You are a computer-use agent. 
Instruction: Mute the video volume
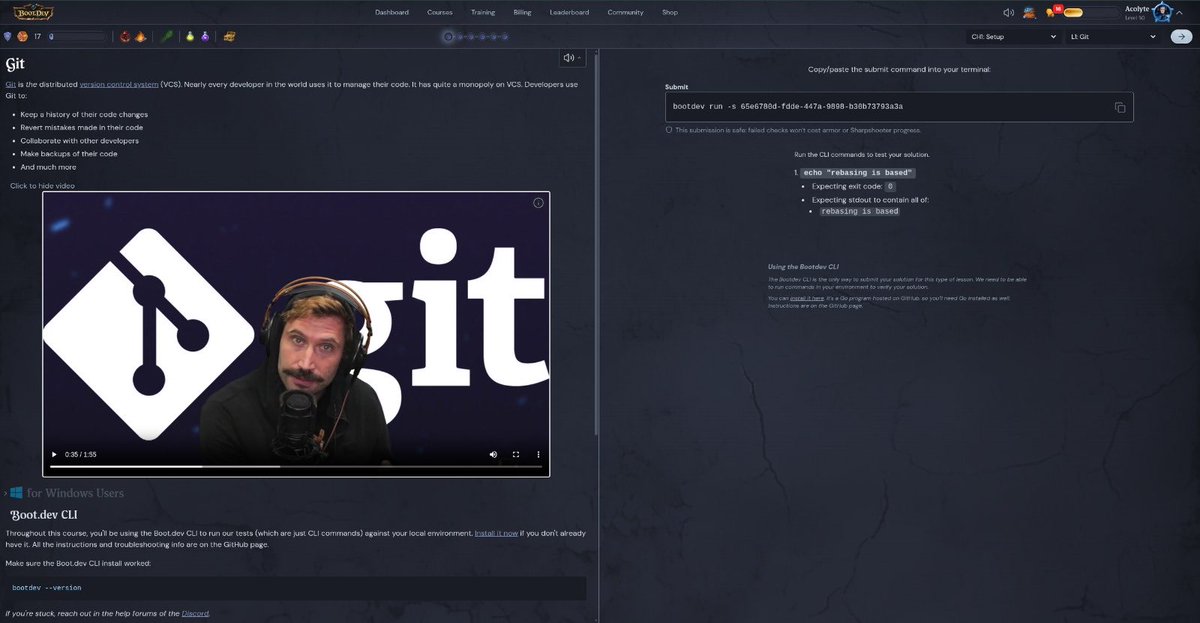click(493, 454)
